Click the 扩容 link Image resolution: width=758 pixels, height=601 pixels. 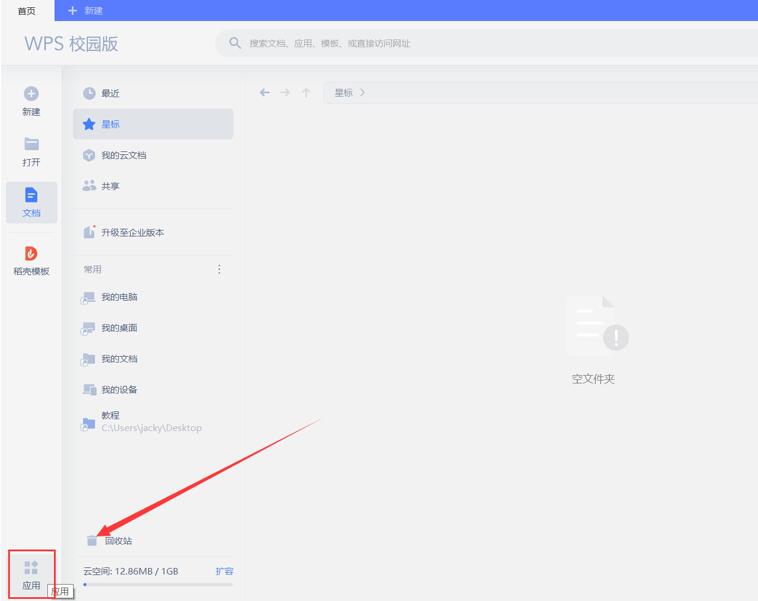(224, 572)
